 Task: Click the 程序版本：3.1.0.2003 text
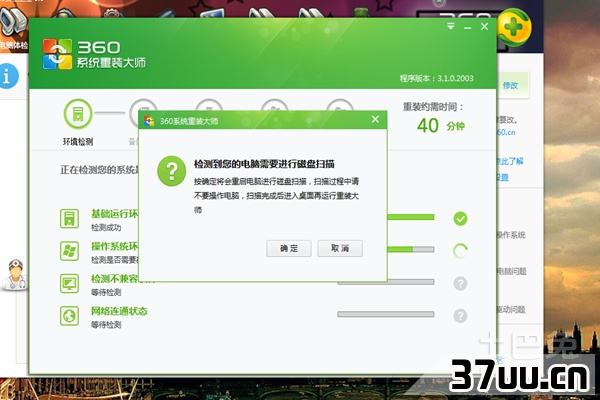[437, 78]
